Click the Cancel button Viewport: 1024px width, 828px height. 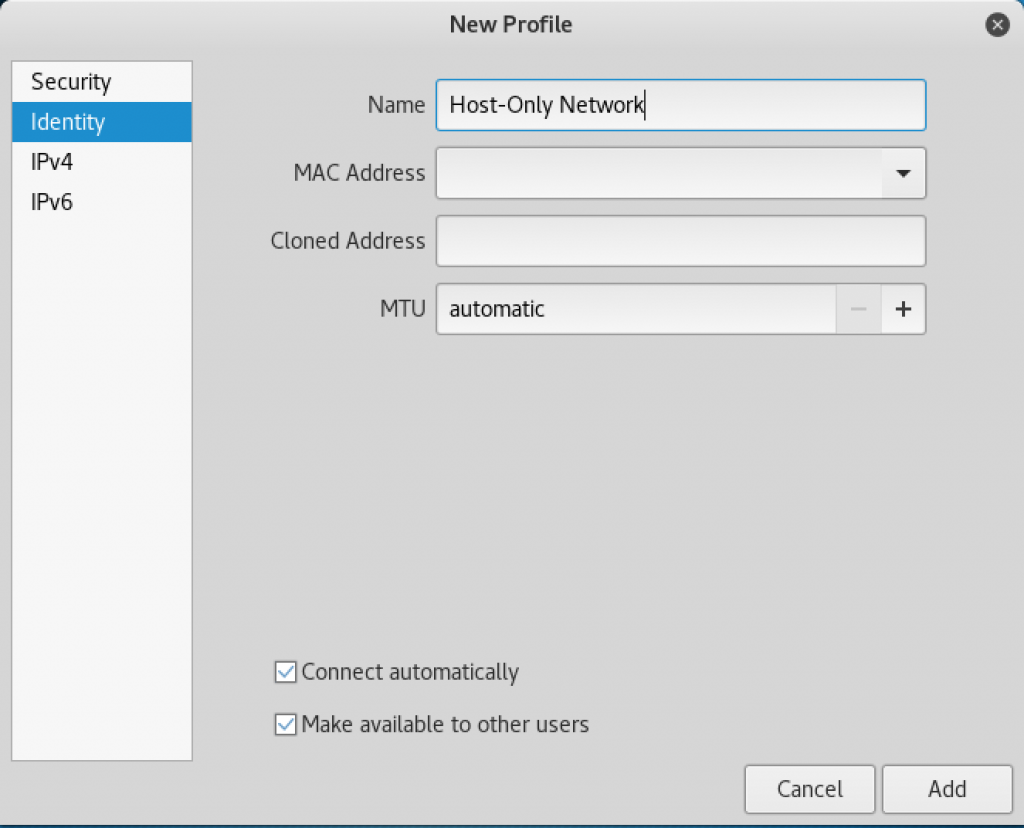coord(810,789)
